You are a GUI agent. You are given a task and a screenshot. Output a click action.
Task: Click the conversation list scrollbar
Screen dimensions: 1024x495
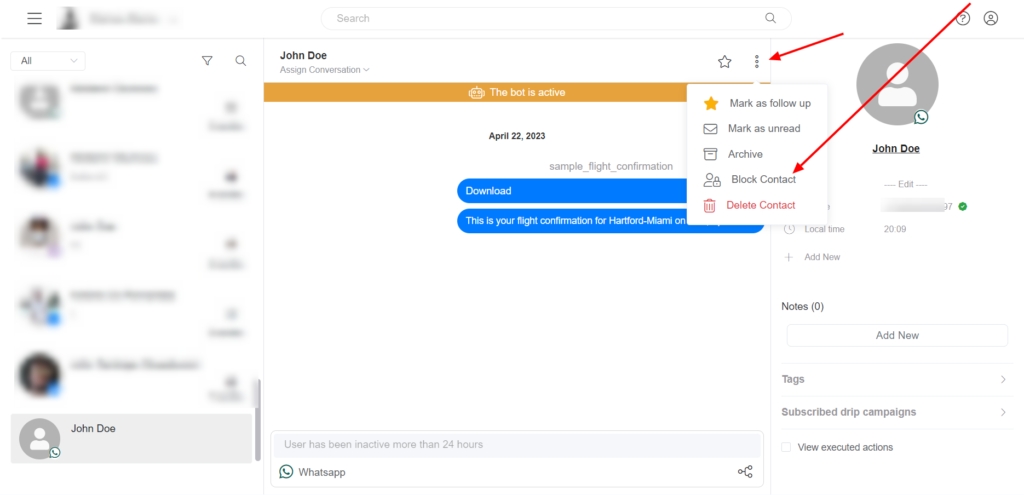[x=258, y=420]
